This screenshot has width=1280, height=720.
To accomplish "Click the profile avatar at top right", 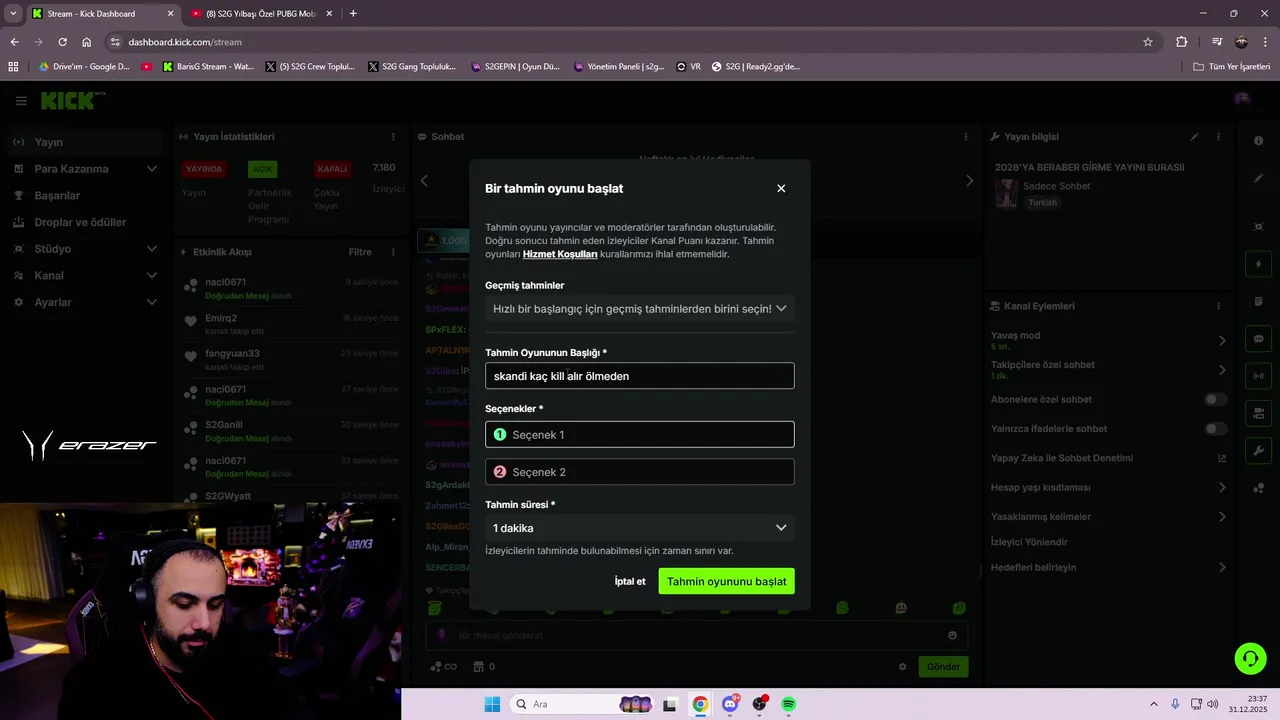I will click(1242, 99).
